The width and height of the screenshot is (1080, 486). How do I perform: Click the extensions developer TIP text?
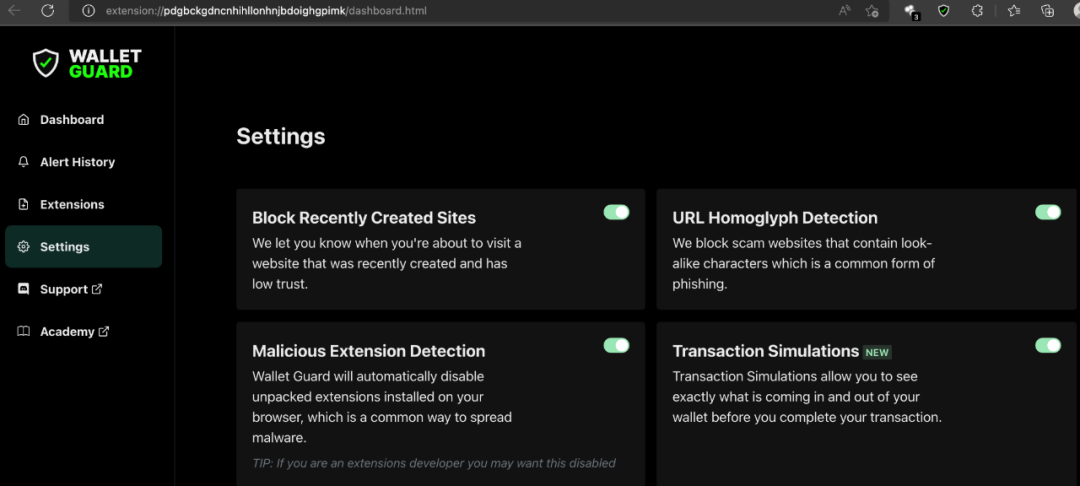tap(434, 463)
